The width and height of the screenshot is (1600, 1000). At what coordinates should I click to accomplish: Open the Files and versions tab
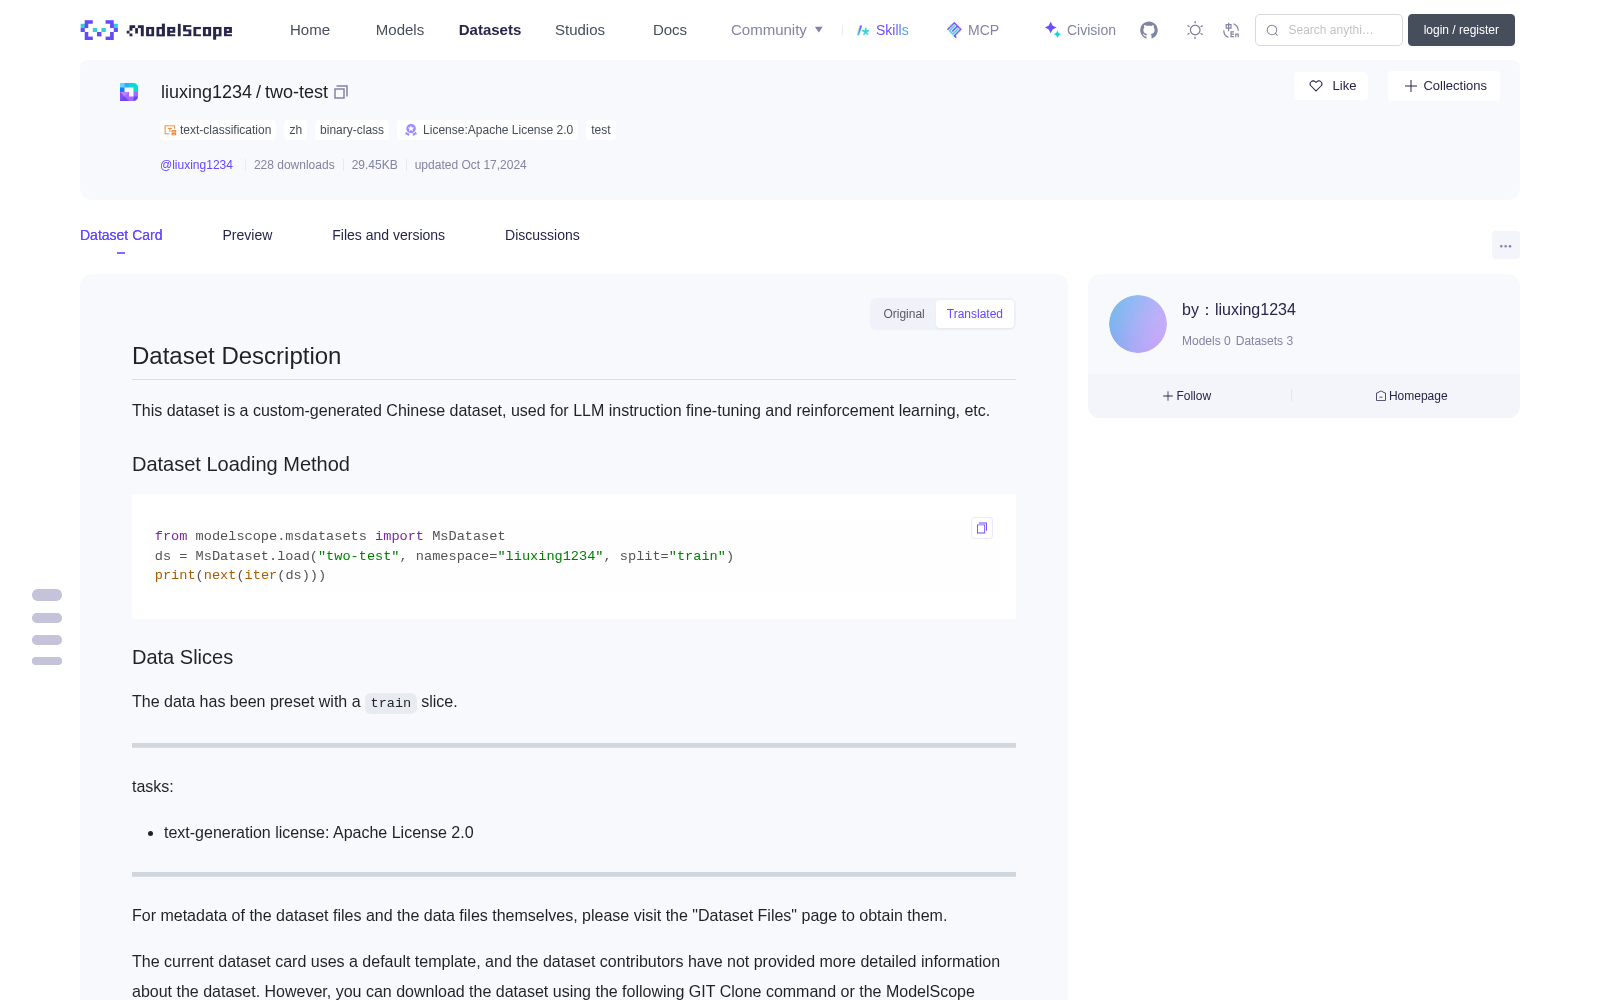[388, 235]
